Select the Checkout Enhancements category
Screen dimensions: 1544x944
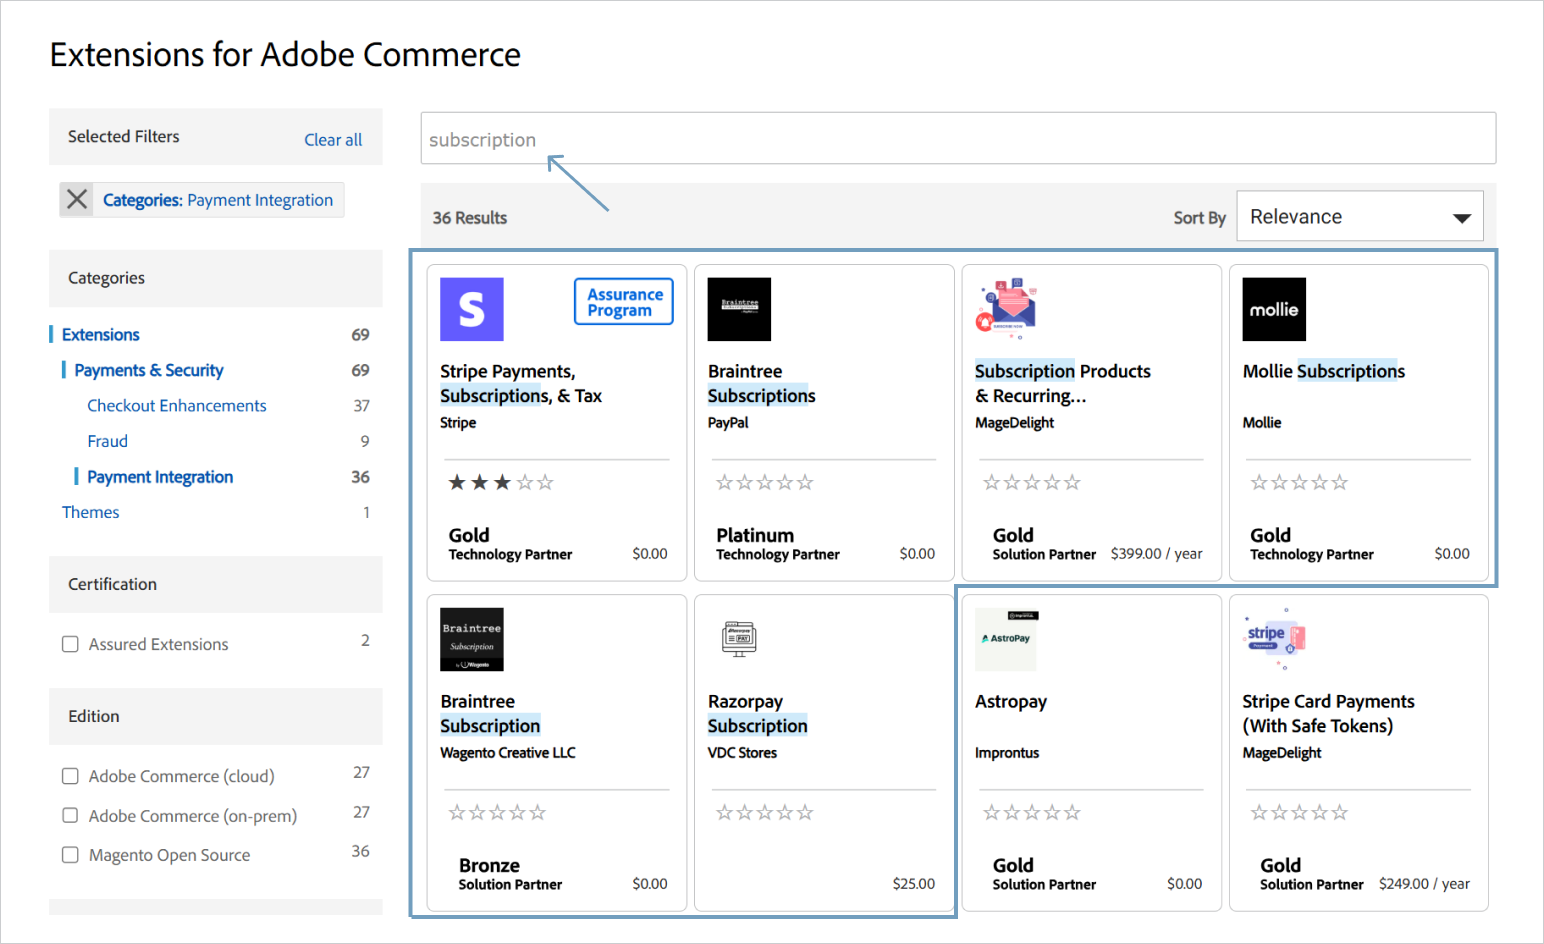pyautogui.click(x=177, y=406)
